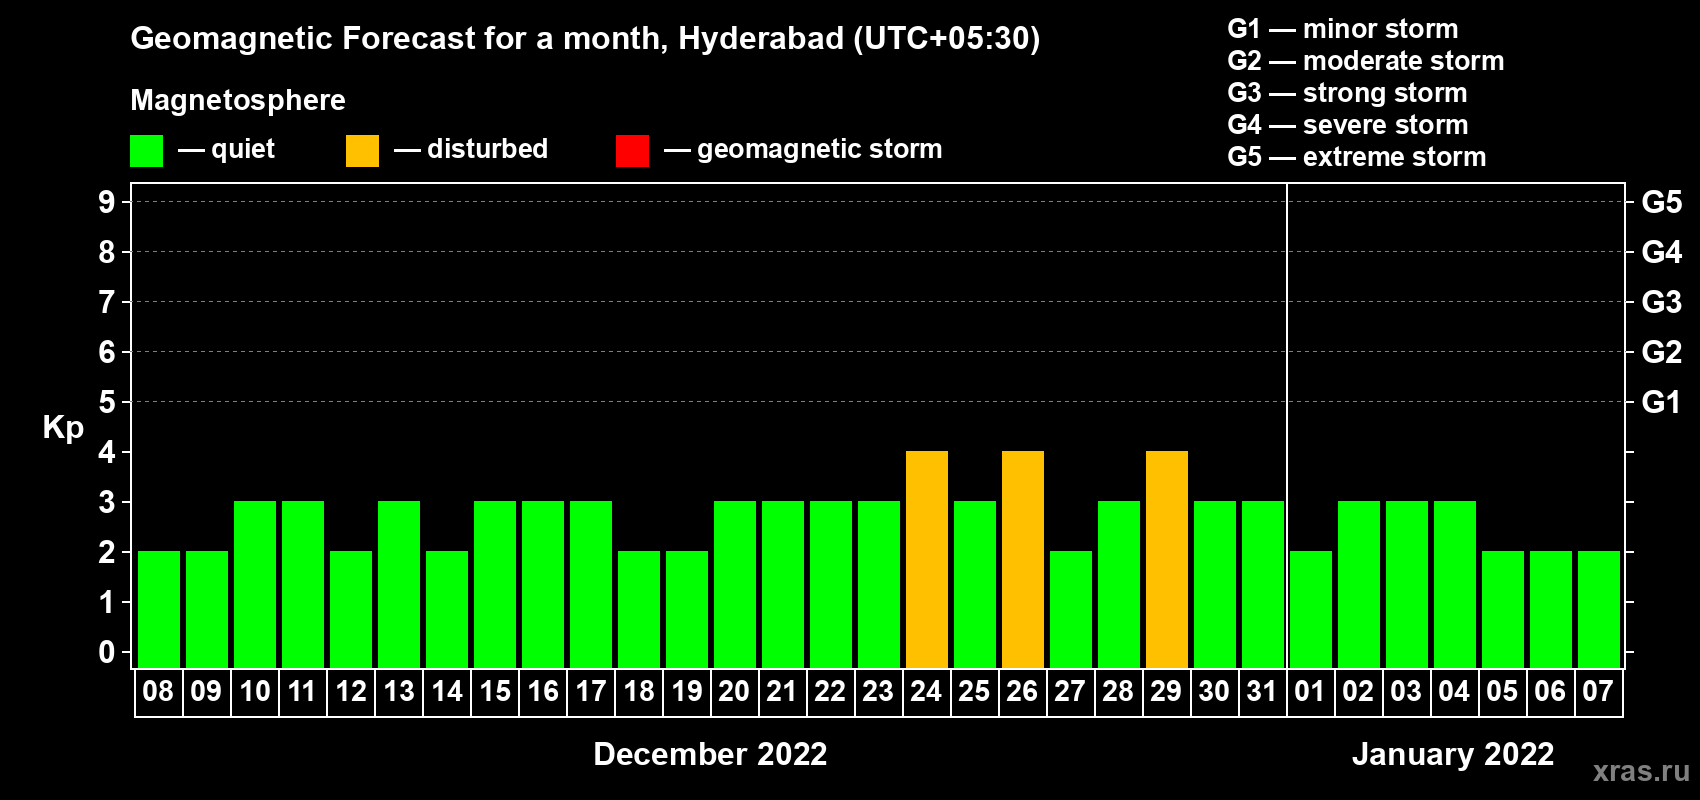Select the orange bar for December 26
Screen dimensions: 1700x800
point(1023,559)
